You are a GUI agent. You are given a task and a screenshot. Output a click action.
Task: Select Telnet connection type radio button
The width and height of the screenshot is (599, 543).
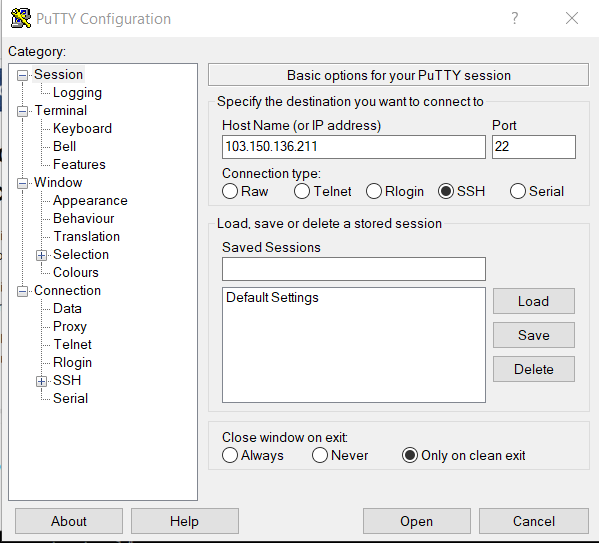tap(302, 191)
